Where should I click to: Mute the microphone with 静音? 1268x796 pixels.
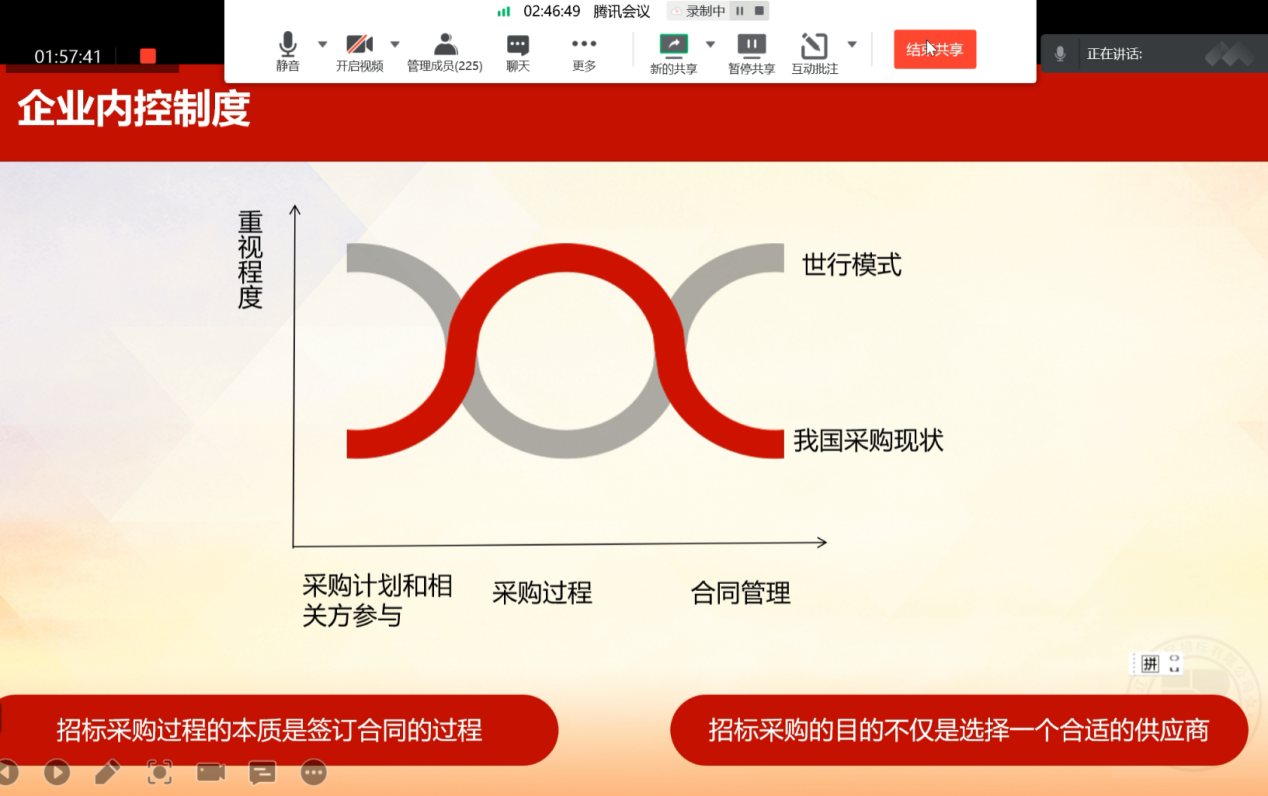click(288, 52)
